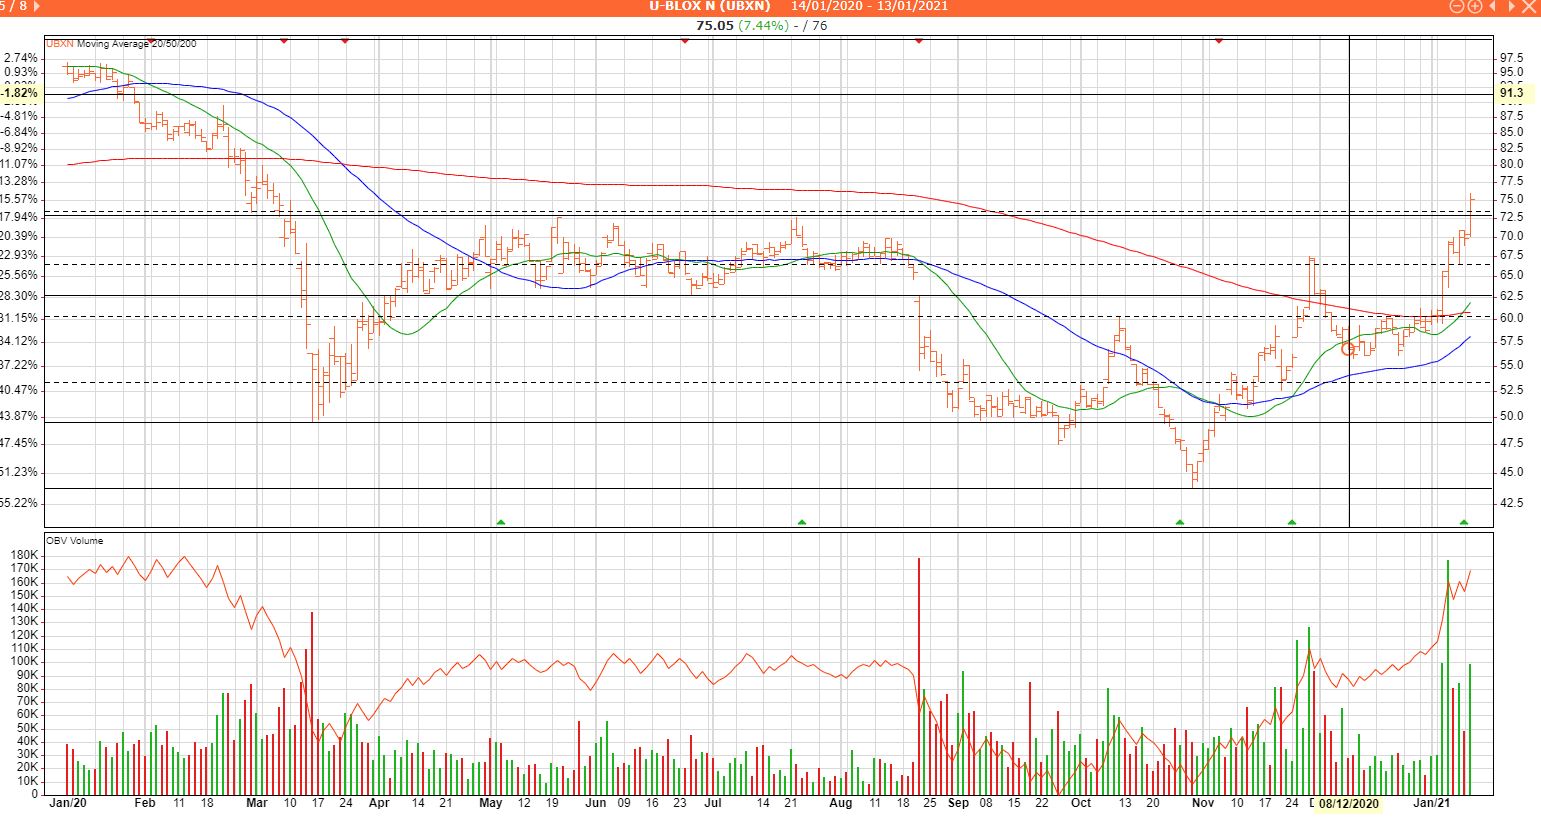Click the orange circle marker near December 8
The height and width of the screenshot is (817, 1541).
1348,349
